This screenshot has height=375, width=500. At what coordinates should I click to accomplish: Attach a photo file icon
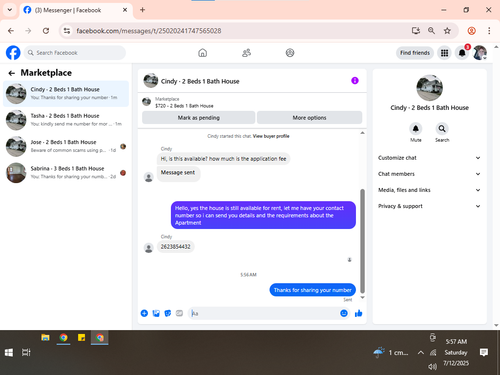(156, 313)
